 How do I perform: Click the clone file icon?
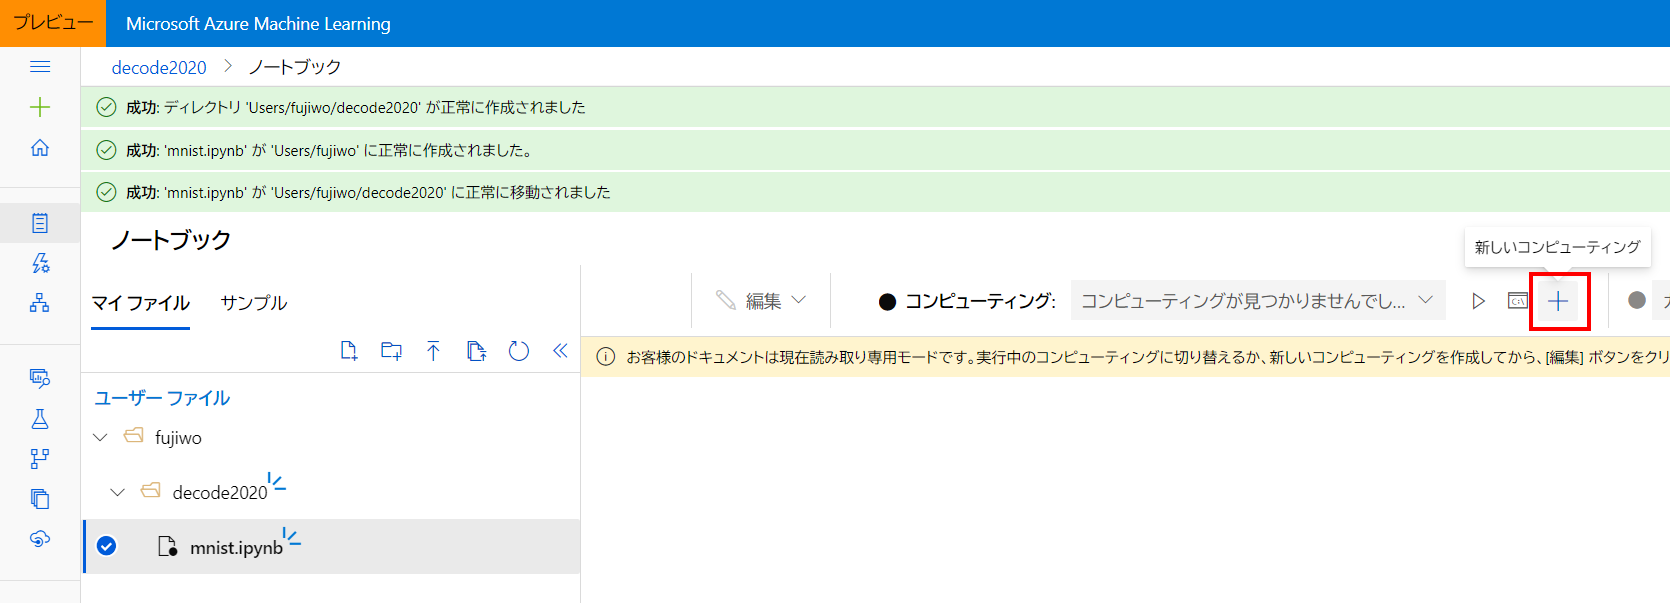click(x=476, y=351)
